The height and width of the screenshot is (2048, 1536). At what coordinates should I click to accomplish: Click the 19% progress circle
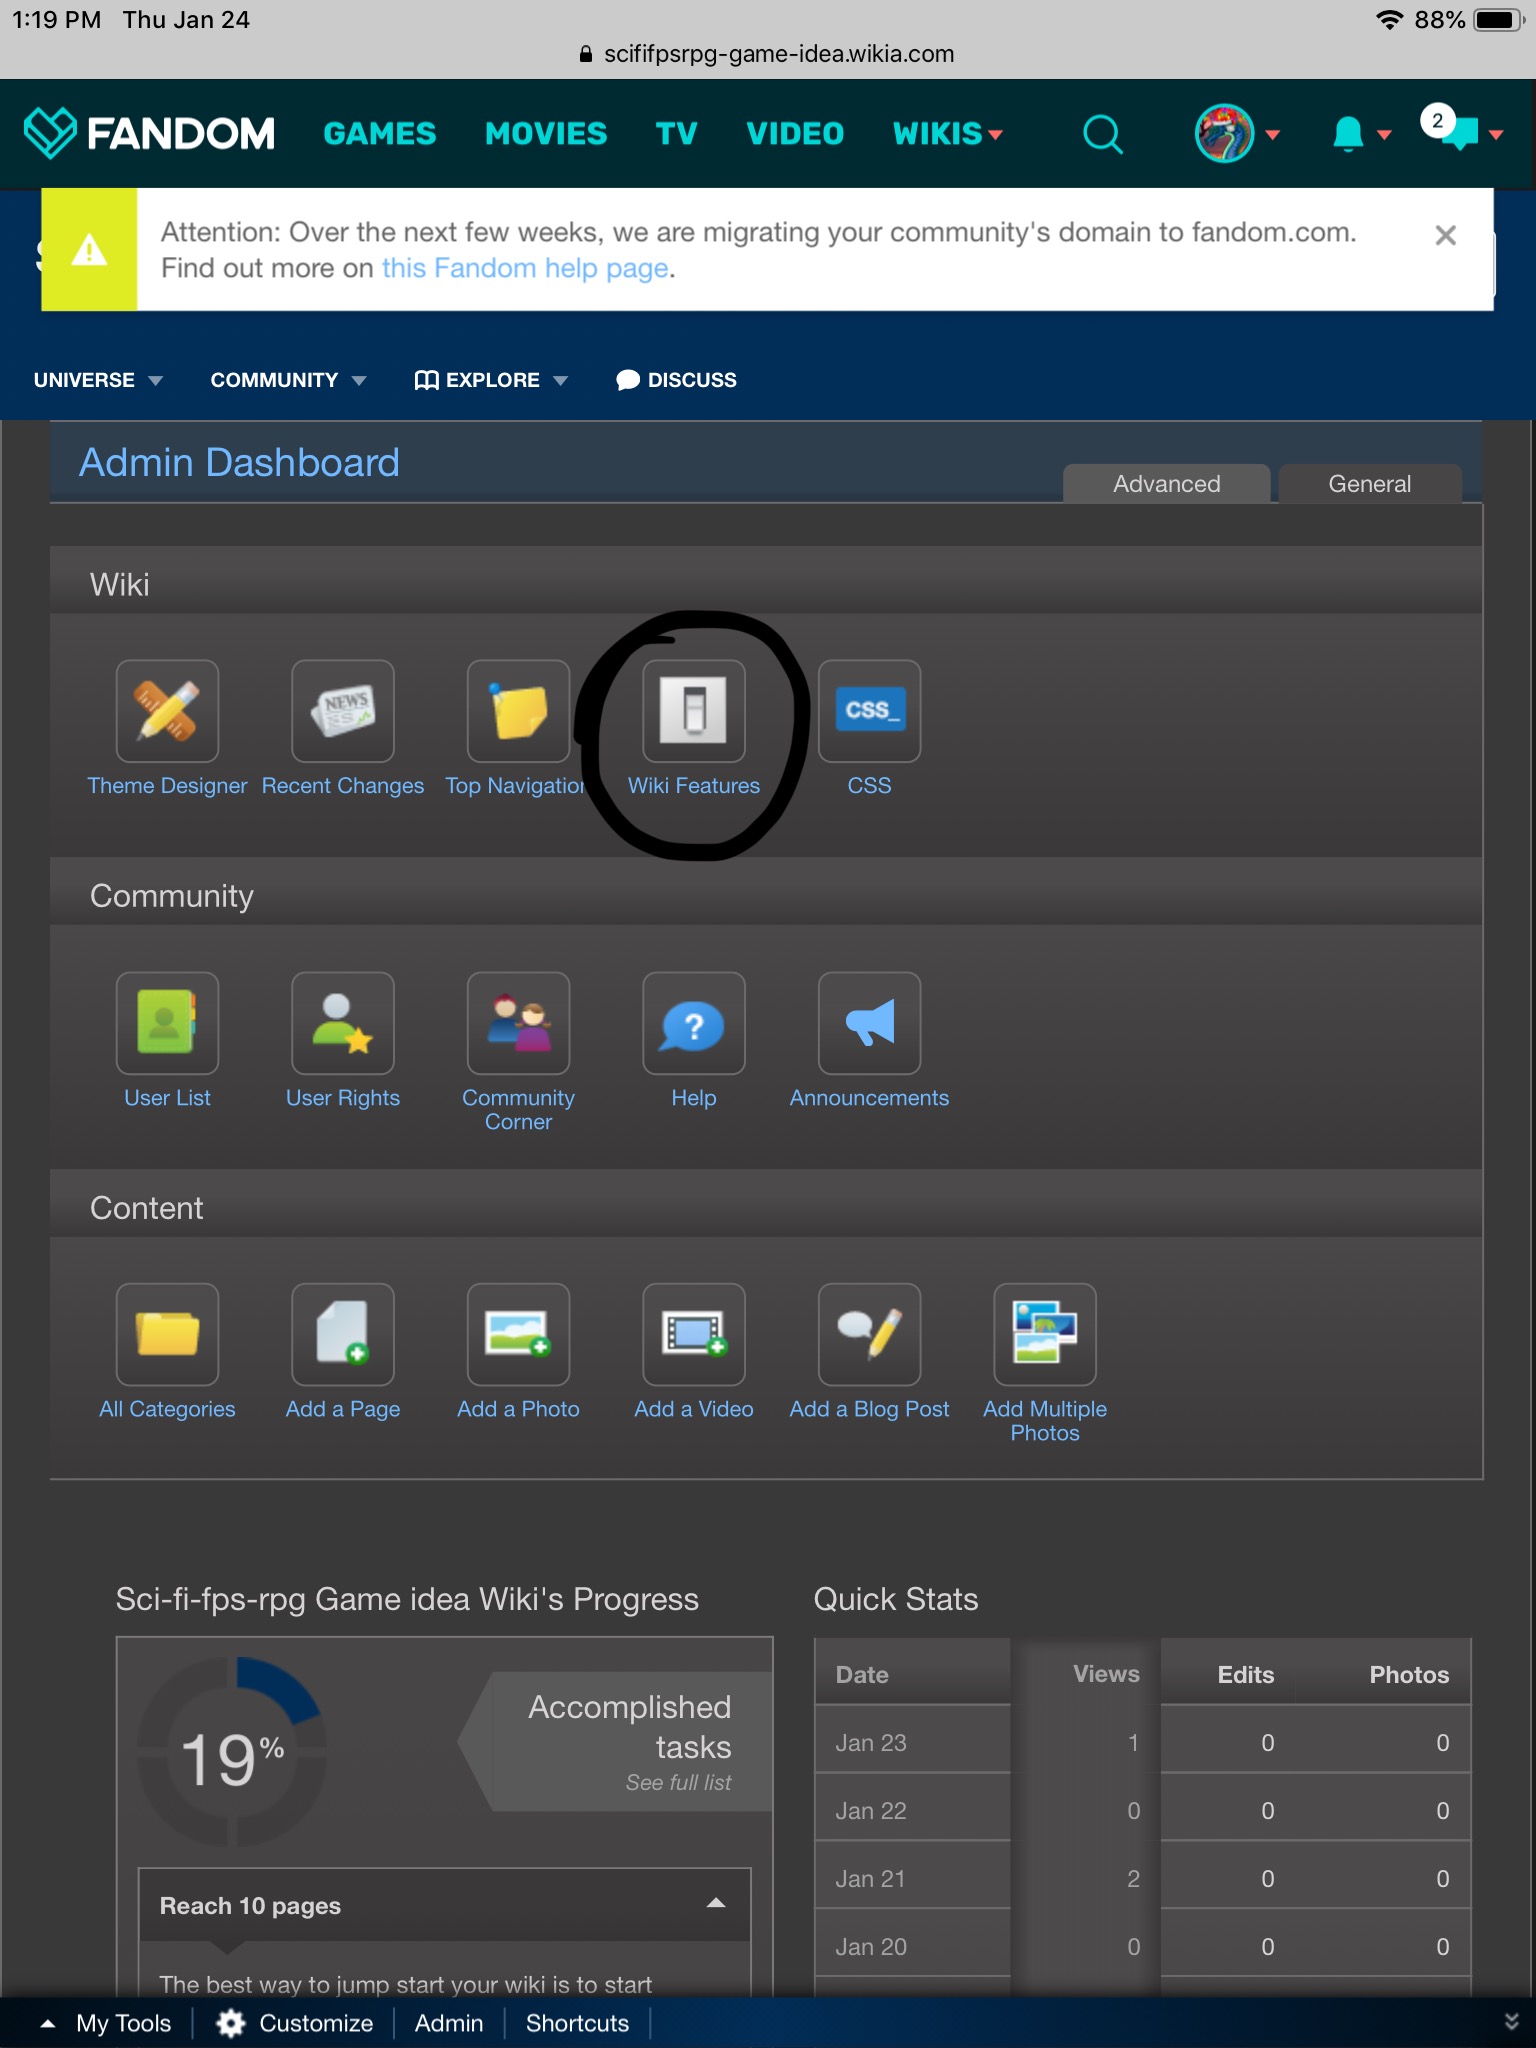click(232, 1752)
